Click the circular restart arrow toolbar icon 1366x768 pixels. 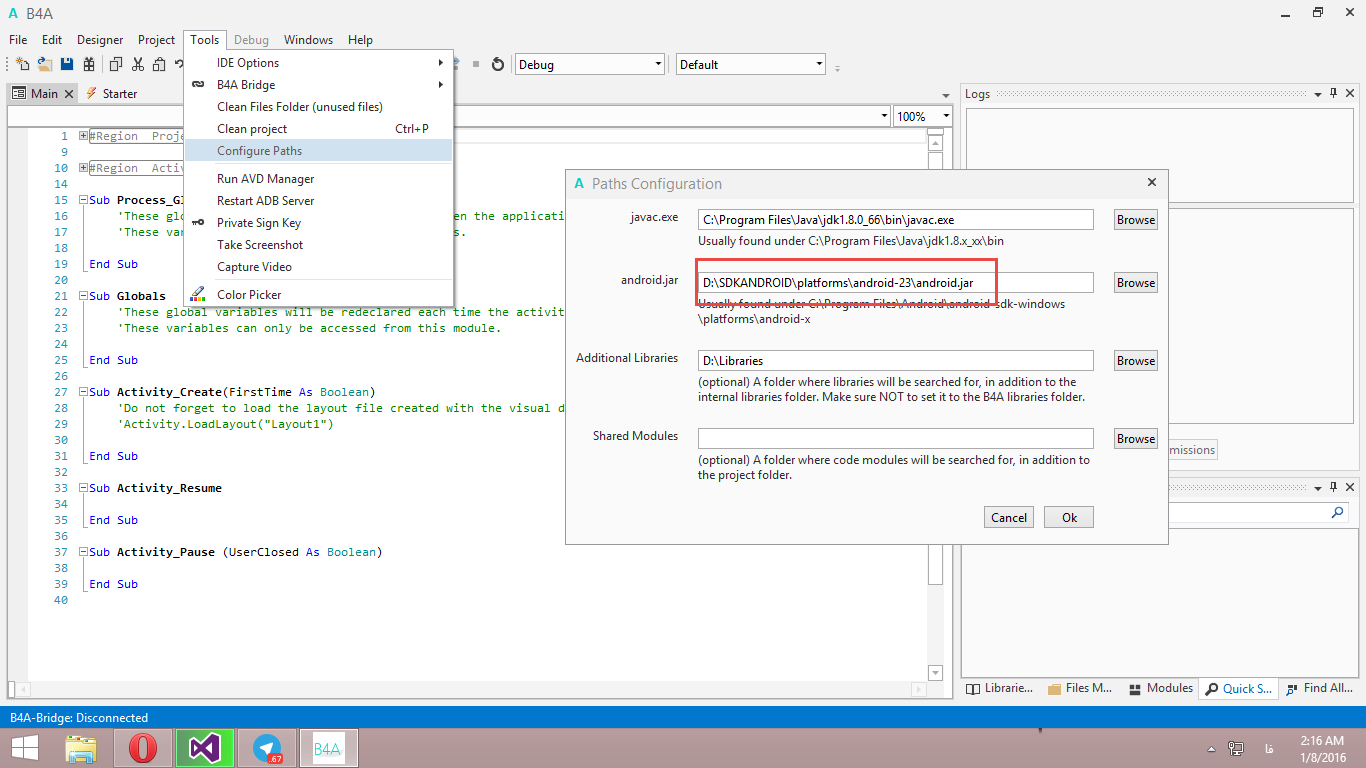pos(498,65)
